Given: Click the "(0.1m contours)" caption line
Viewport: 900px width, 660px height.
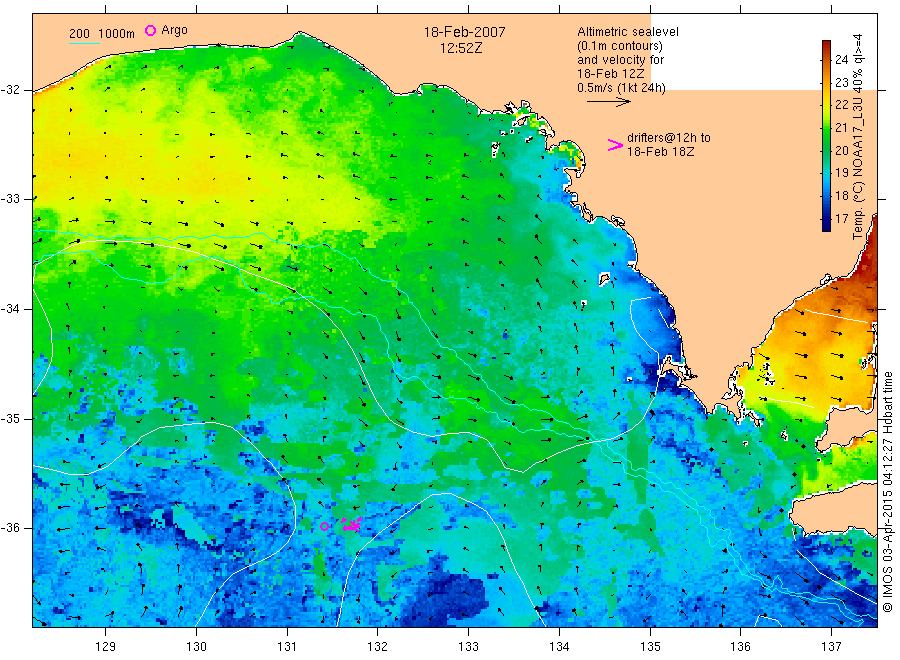Looking at the screenshot, I should point(620,46).
